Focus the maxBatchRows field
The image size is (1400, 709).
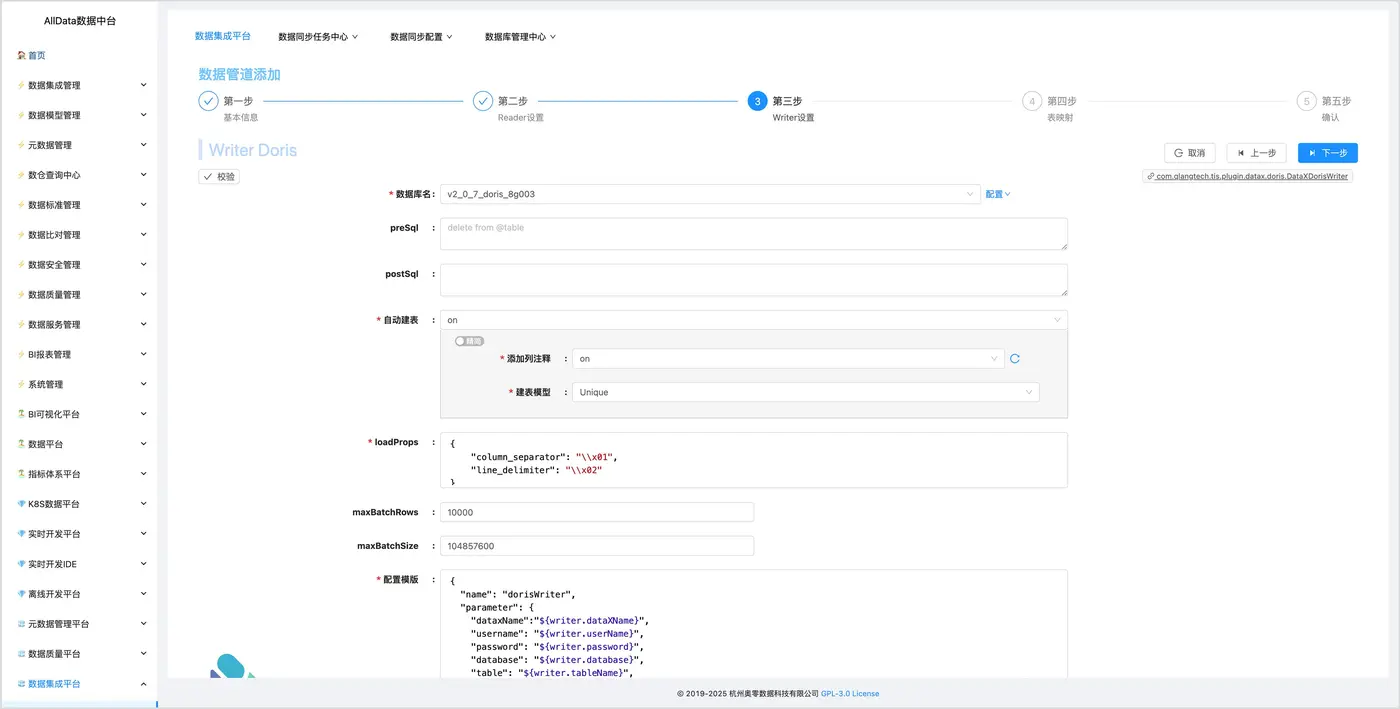tap(597, 512)
